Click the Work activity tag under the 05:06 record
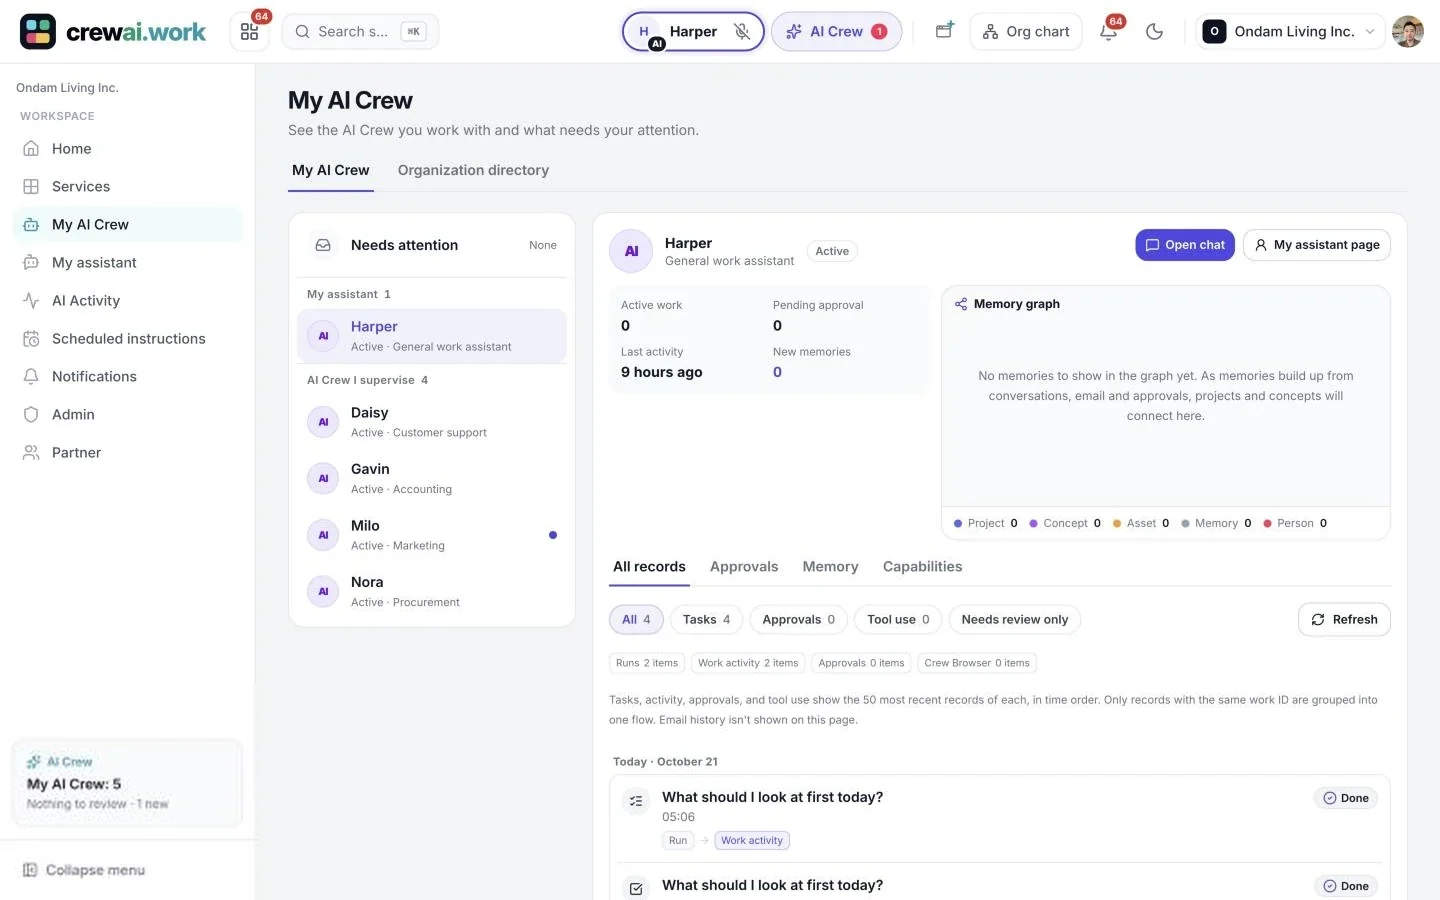Viewport: 1440px width, 900px height. [752, 841]
